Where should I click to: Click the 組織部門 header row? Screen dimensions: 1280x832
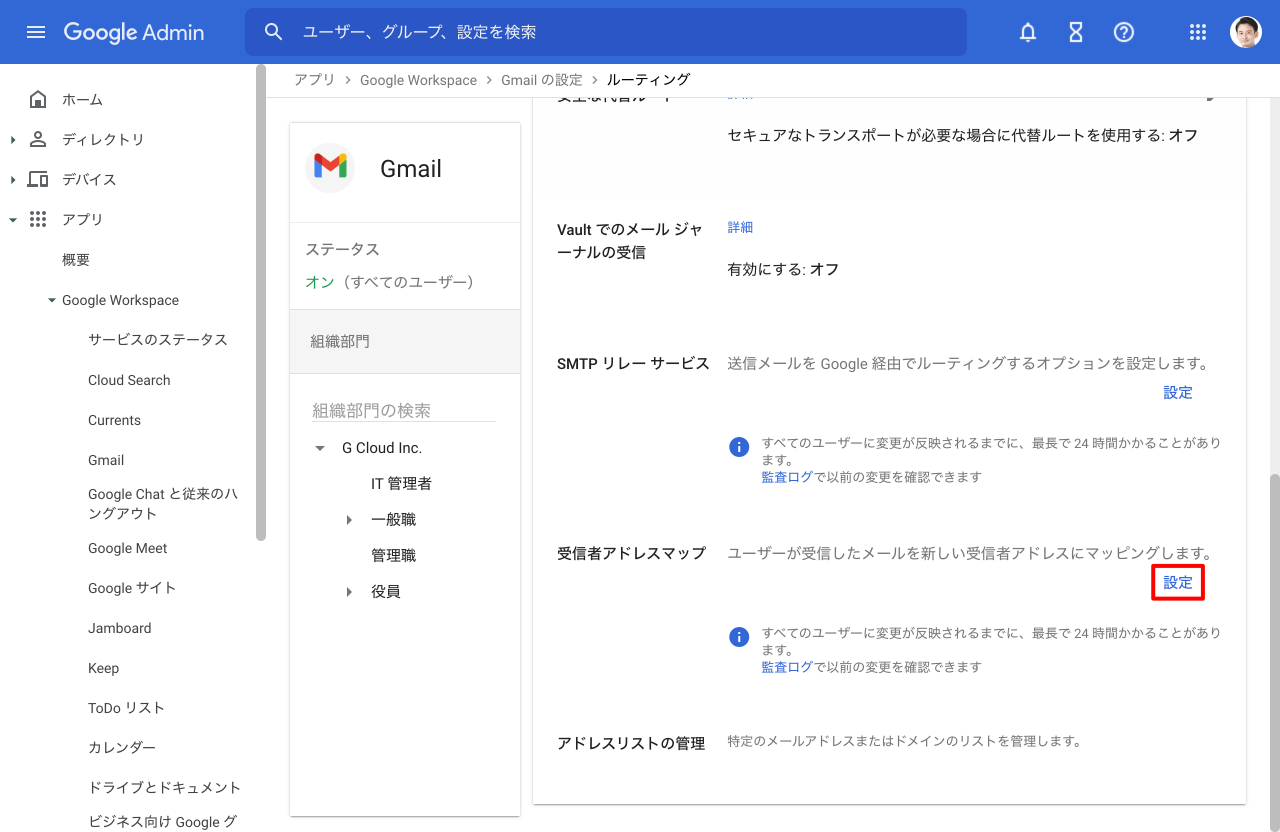(x=405, y=341)
